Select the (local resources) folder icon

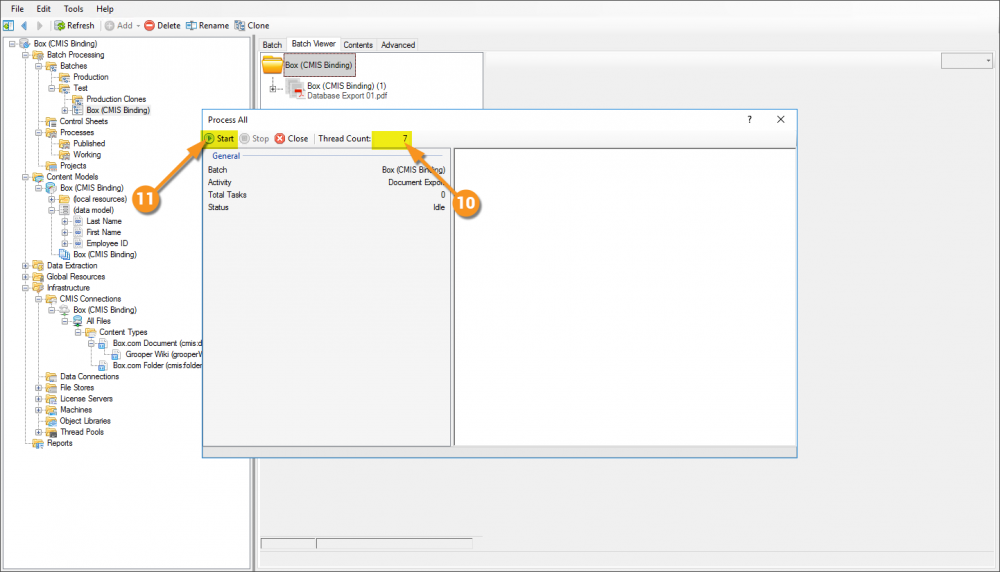[x=64, y=199]
